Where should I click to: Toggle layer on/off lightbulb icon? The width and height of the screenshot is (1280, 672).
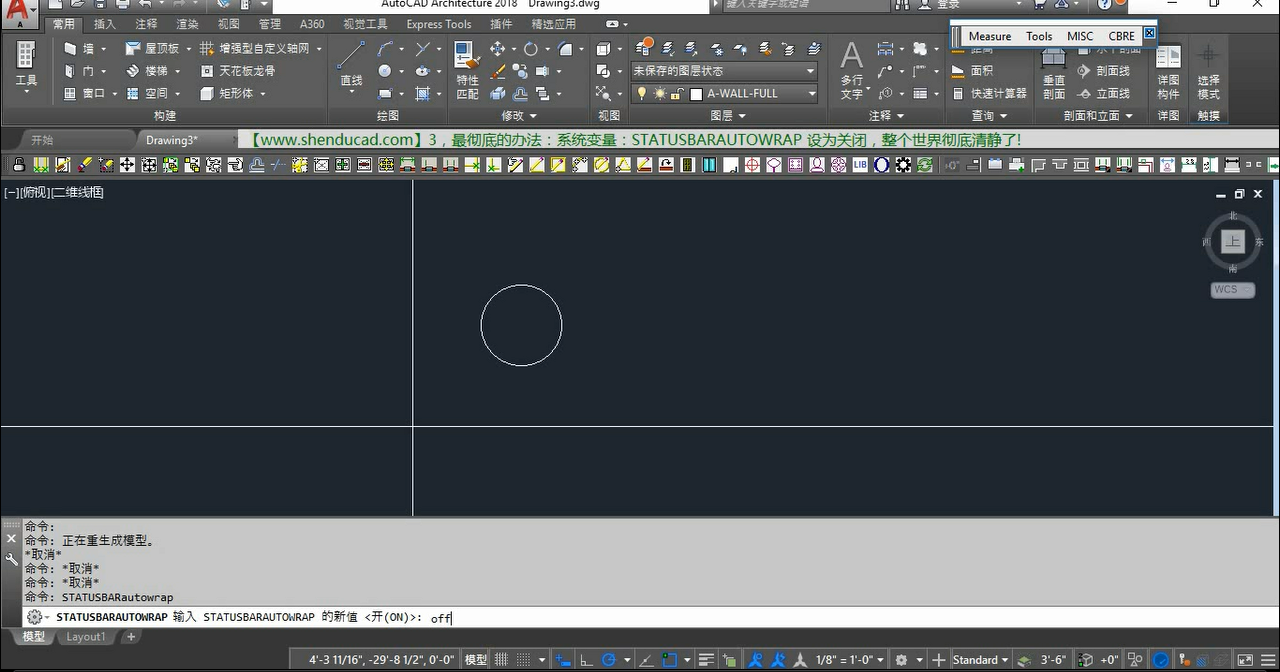[x=642, y=93]
